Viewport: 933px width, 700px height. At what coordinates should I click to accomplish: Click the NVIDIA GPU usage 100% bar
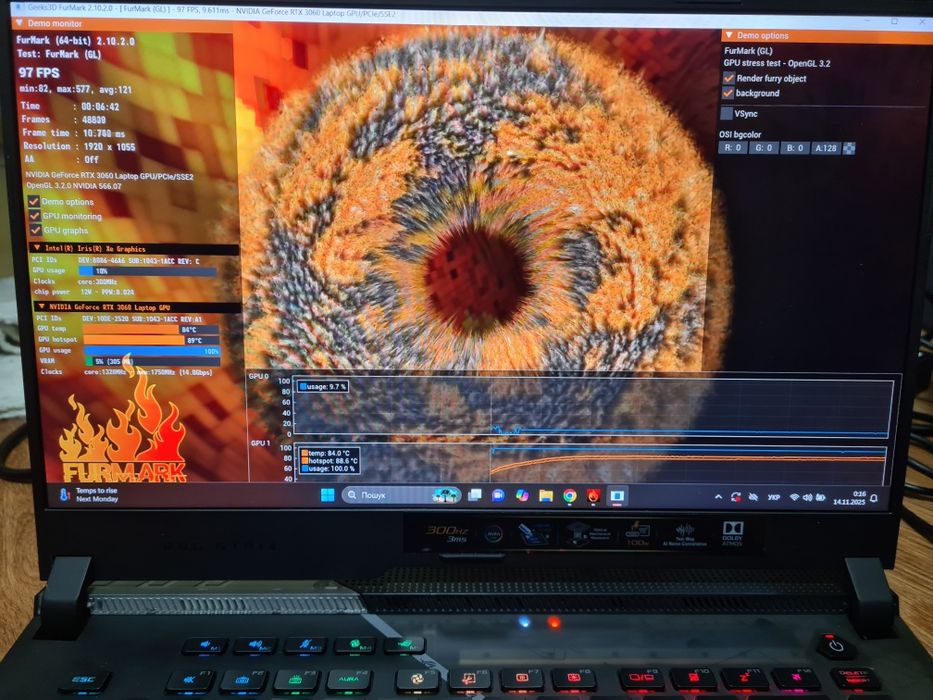click(152, 351)
